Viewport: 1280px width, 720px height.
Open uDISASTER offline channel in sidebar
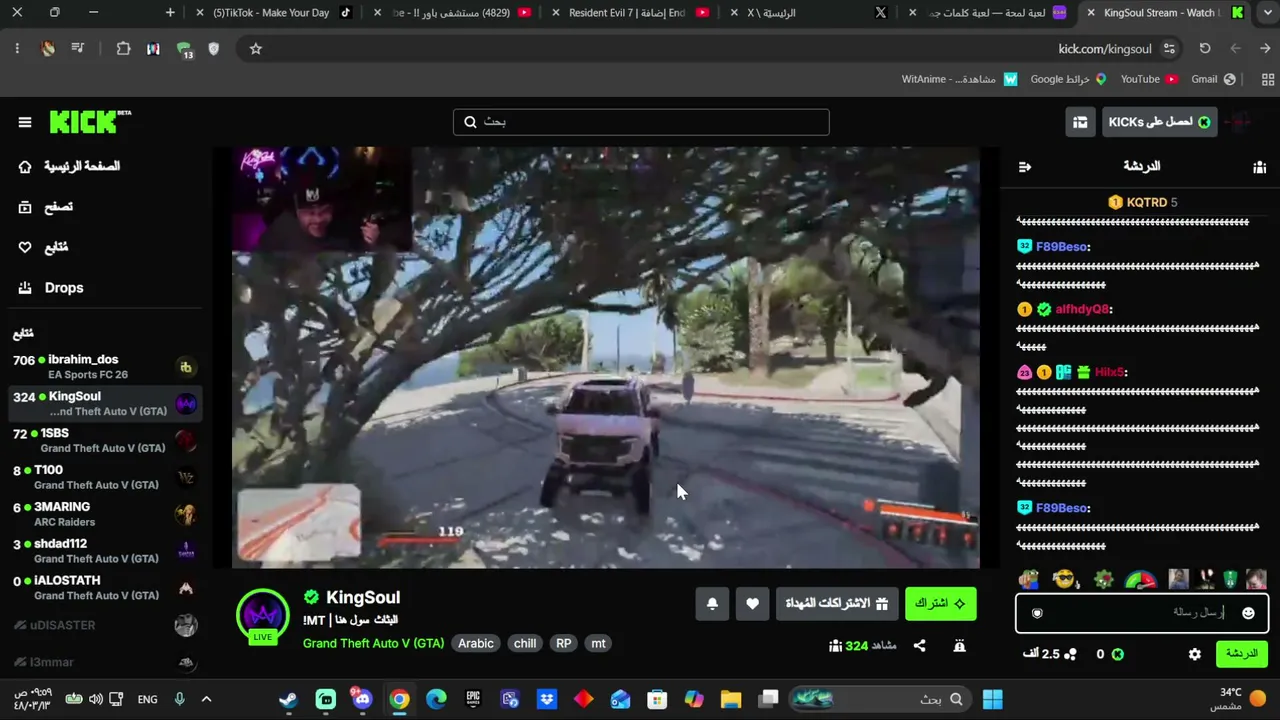pos(105,625)
